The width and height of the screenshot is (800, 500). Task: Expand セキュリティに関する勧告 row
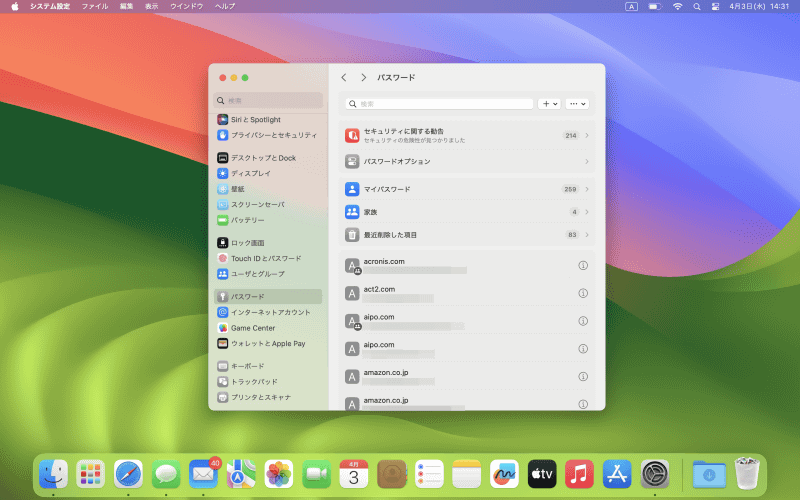(x=467, y=135)
